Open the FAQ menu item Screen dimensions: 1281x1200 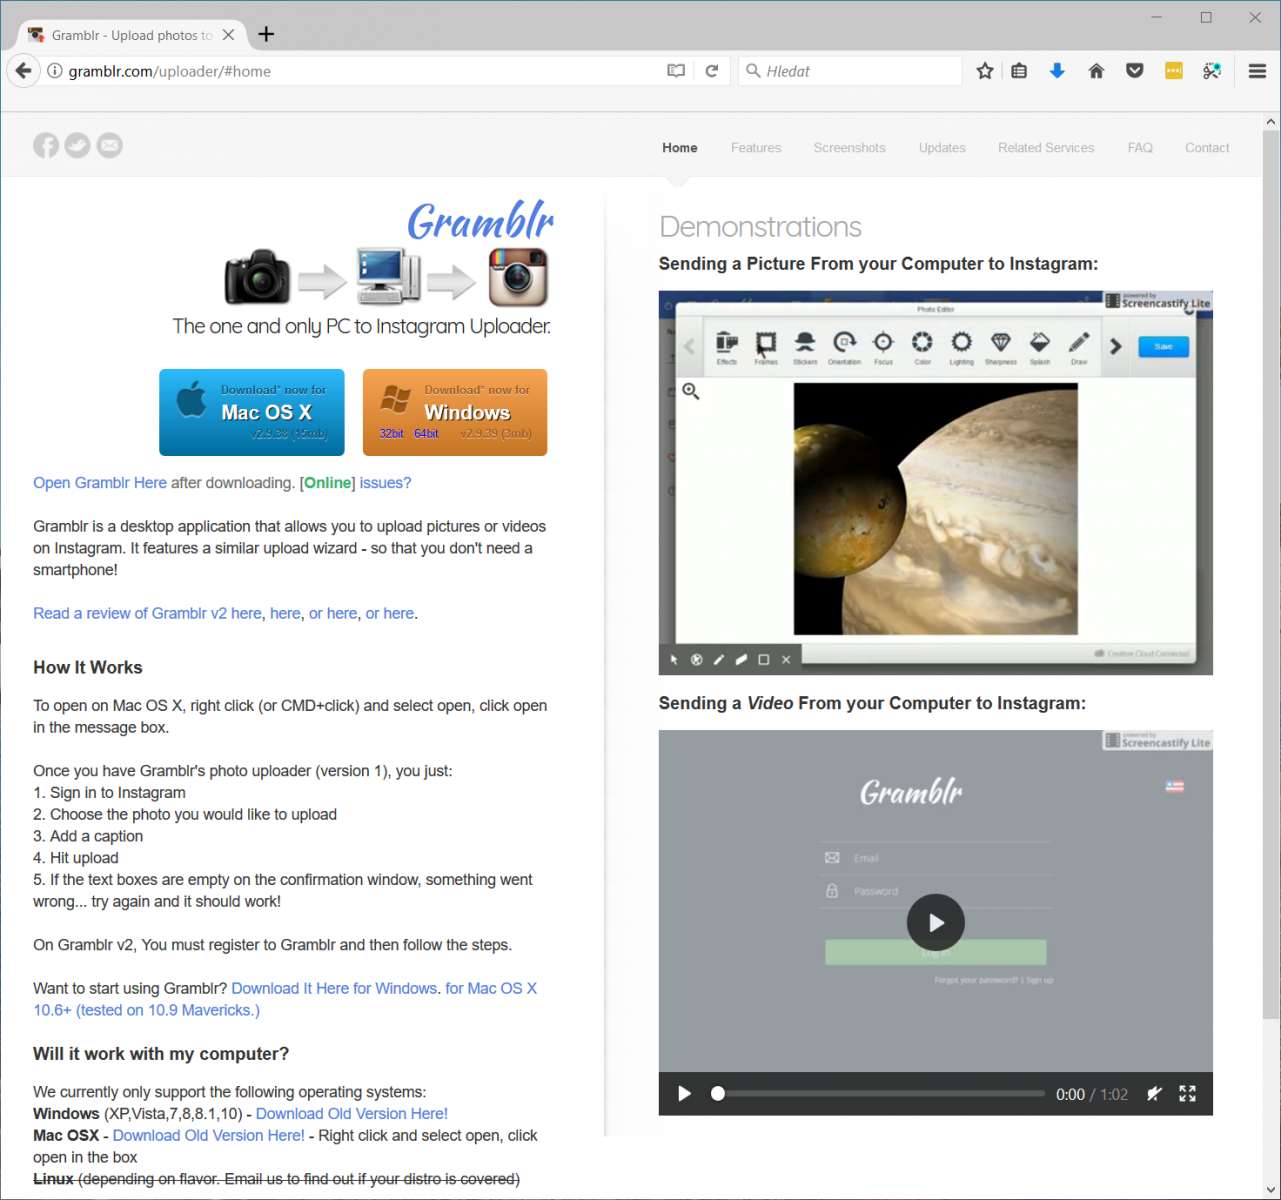pyautogui.click(x=1140, y=148)
